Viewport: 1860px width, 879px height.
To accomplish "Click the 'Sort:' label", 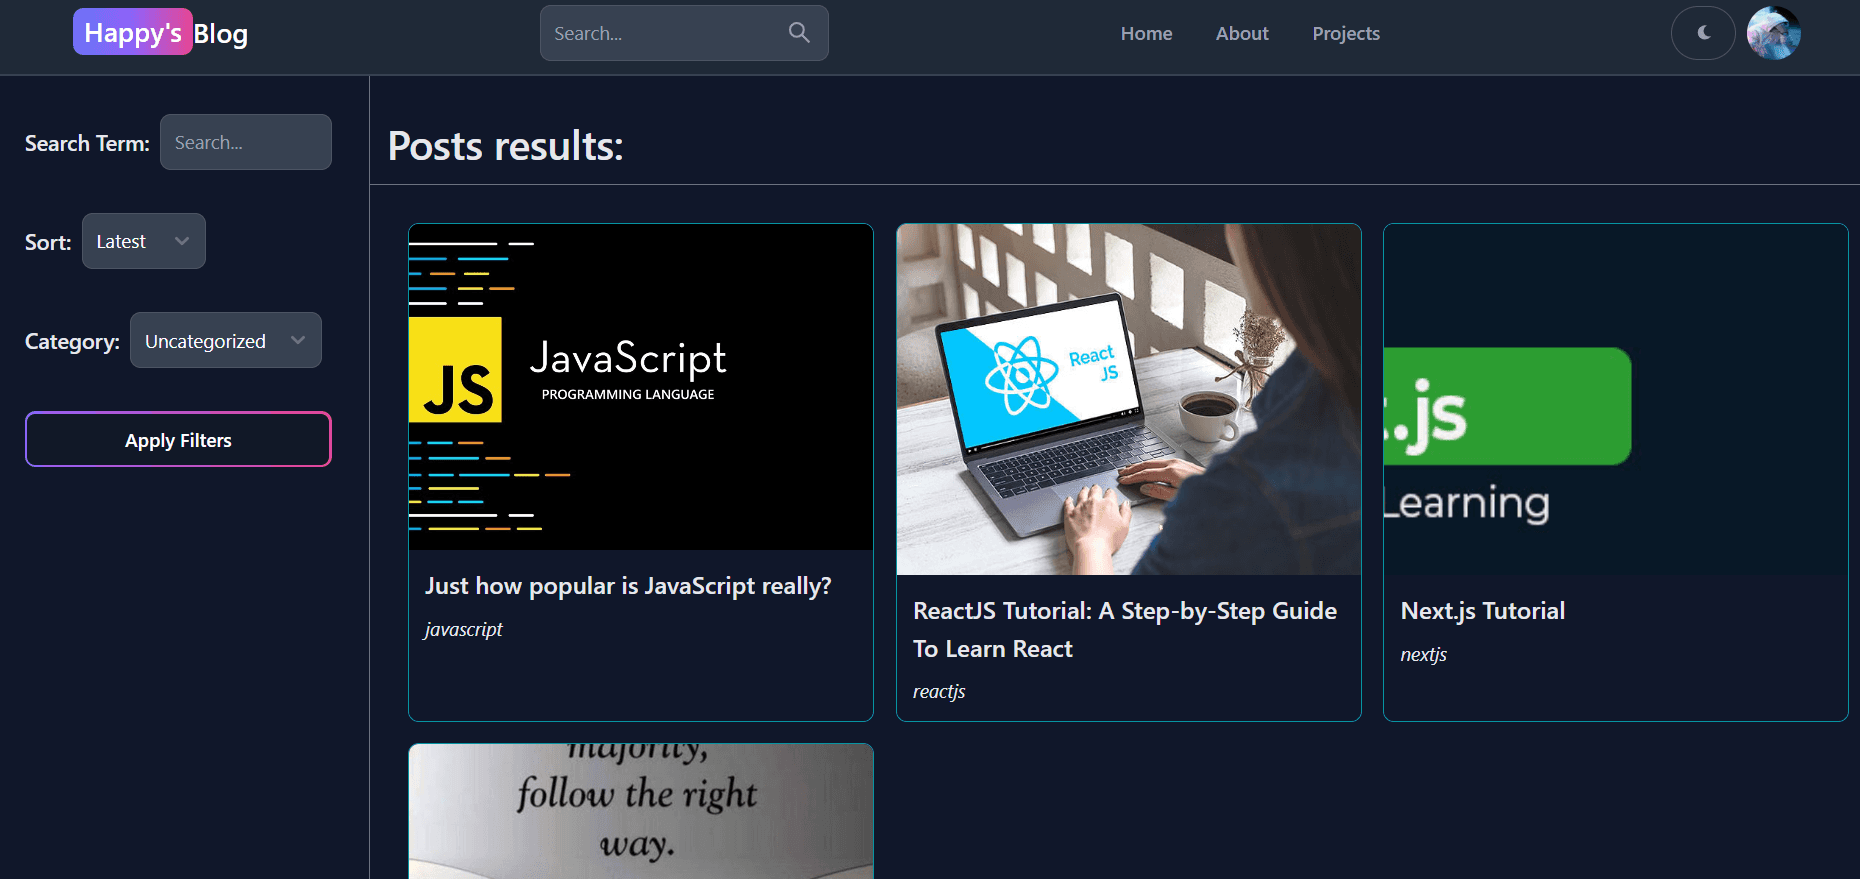I will coord(48,242).
